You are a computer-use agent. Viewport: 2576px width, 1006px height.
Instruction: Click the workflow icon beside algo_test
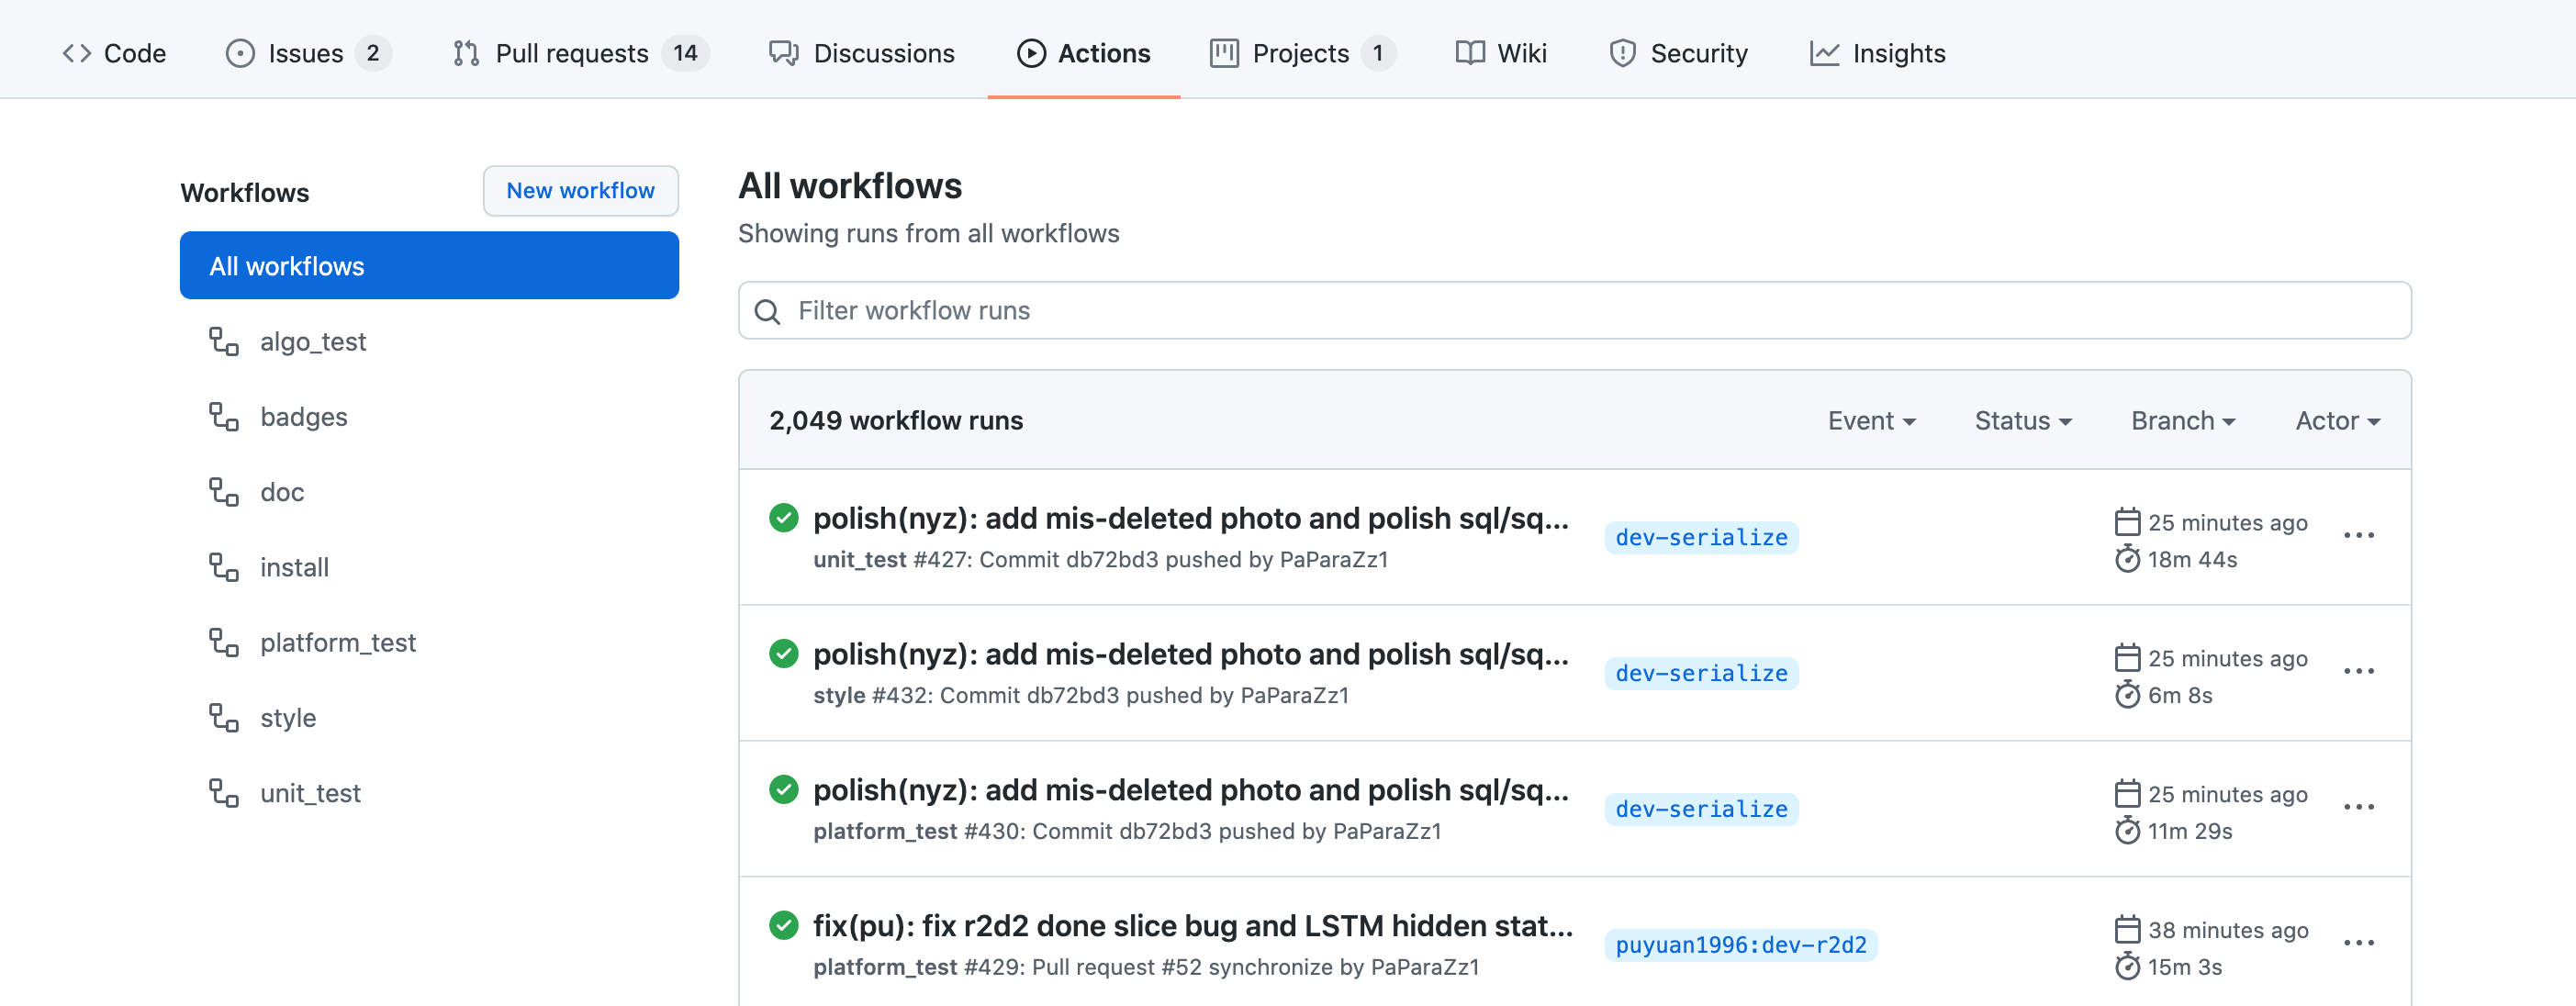(x=223, y=342)
